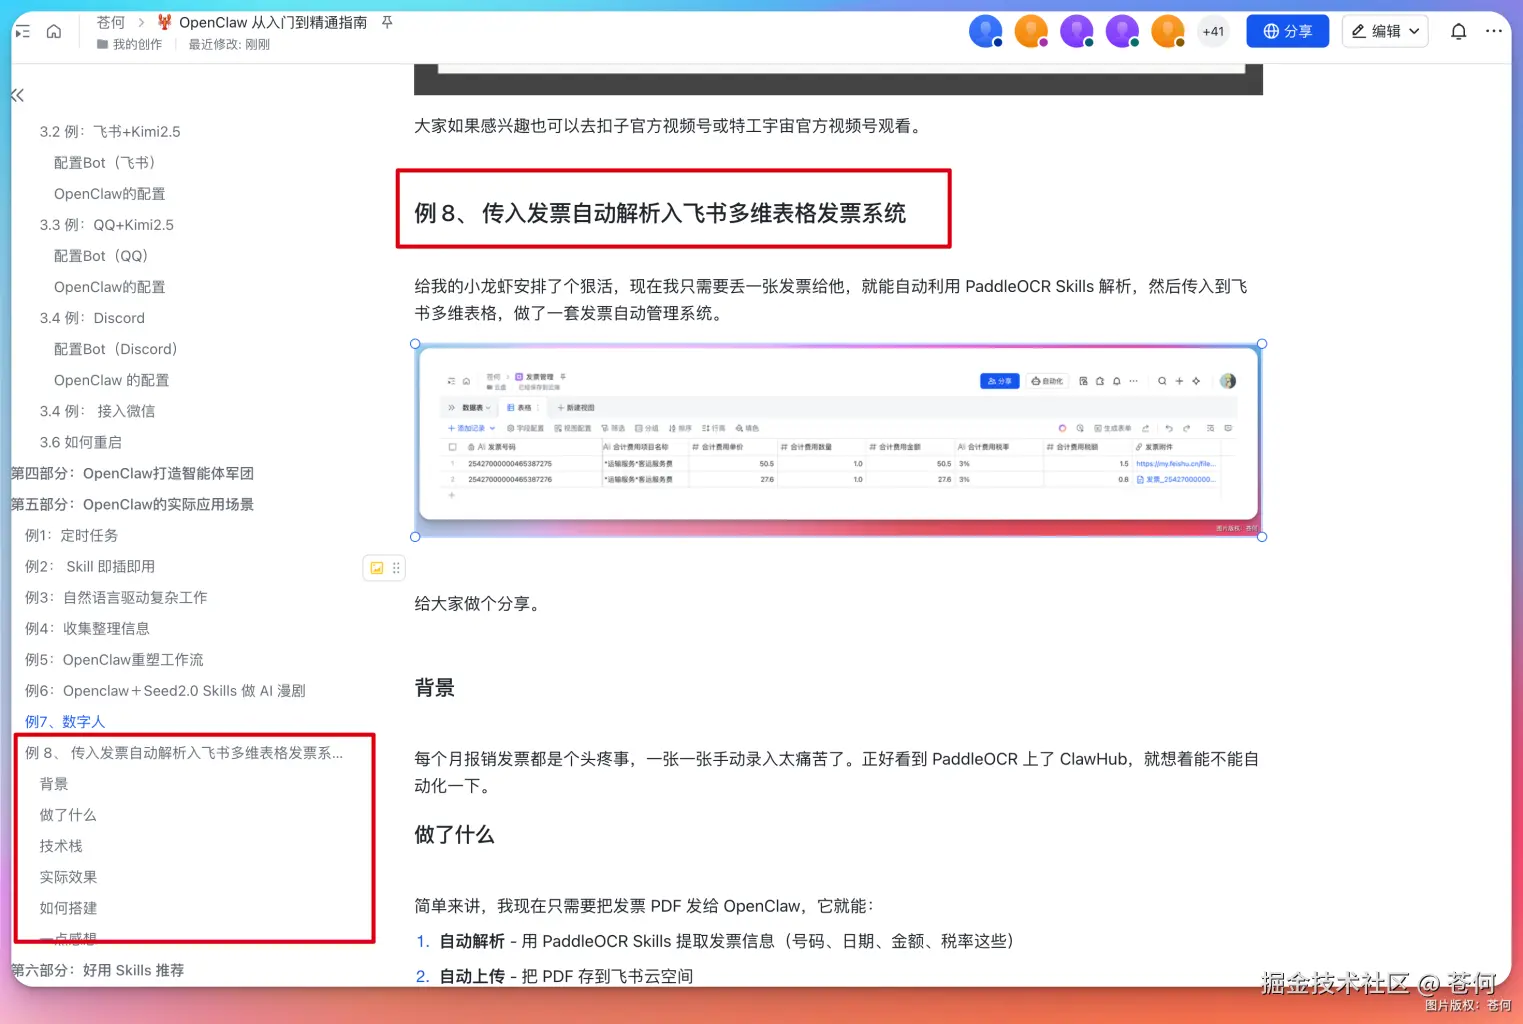Select the highlighted 例7、数字人 outline item
This screenshot has height=1024, width=1523.
pos(65,722)
